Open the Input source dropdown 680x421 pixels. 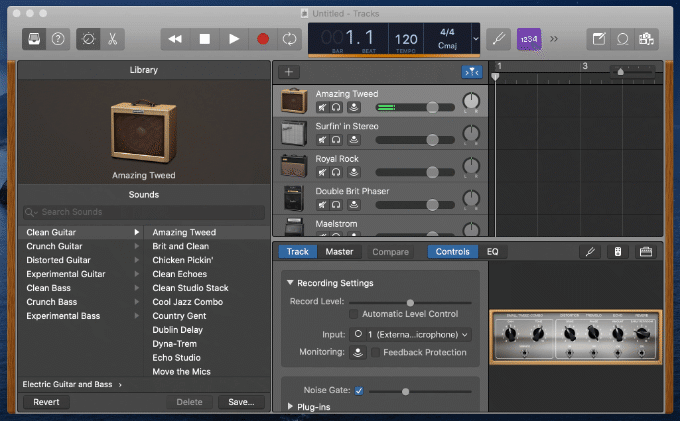(x=410, y=335)
